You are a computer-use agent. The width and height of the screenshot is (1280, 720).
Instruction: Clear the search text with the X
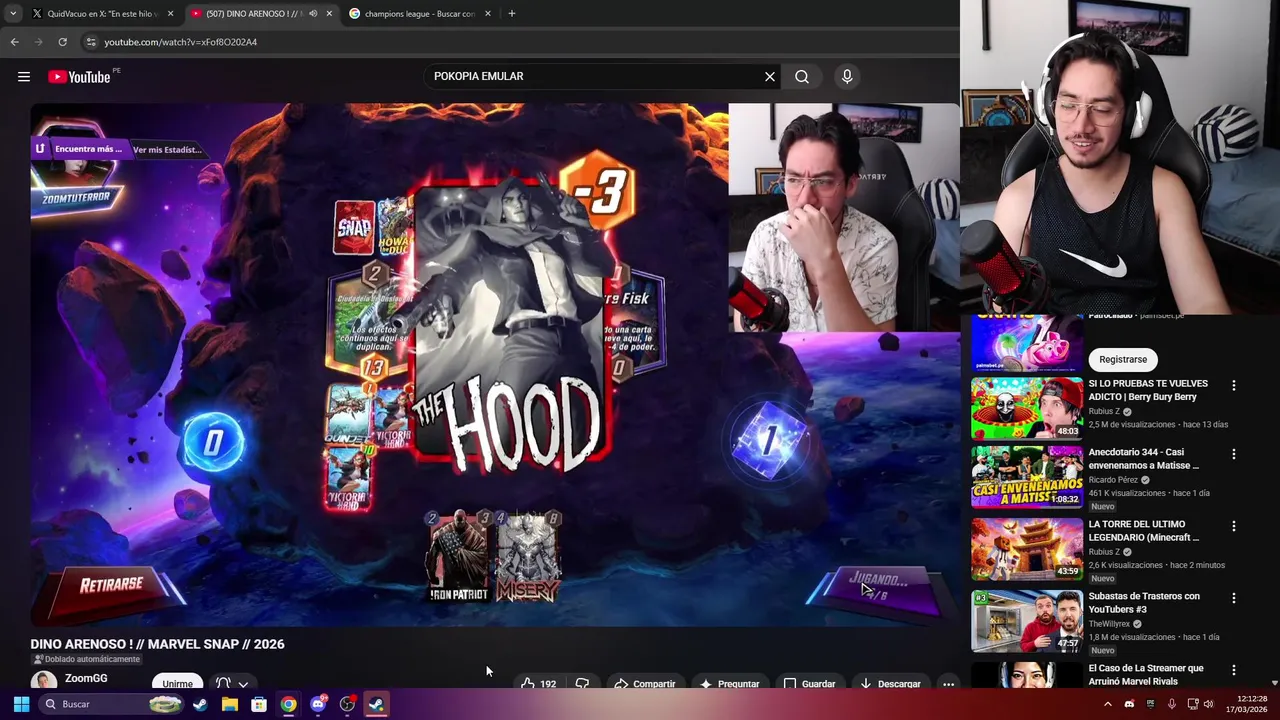[770, 76]
